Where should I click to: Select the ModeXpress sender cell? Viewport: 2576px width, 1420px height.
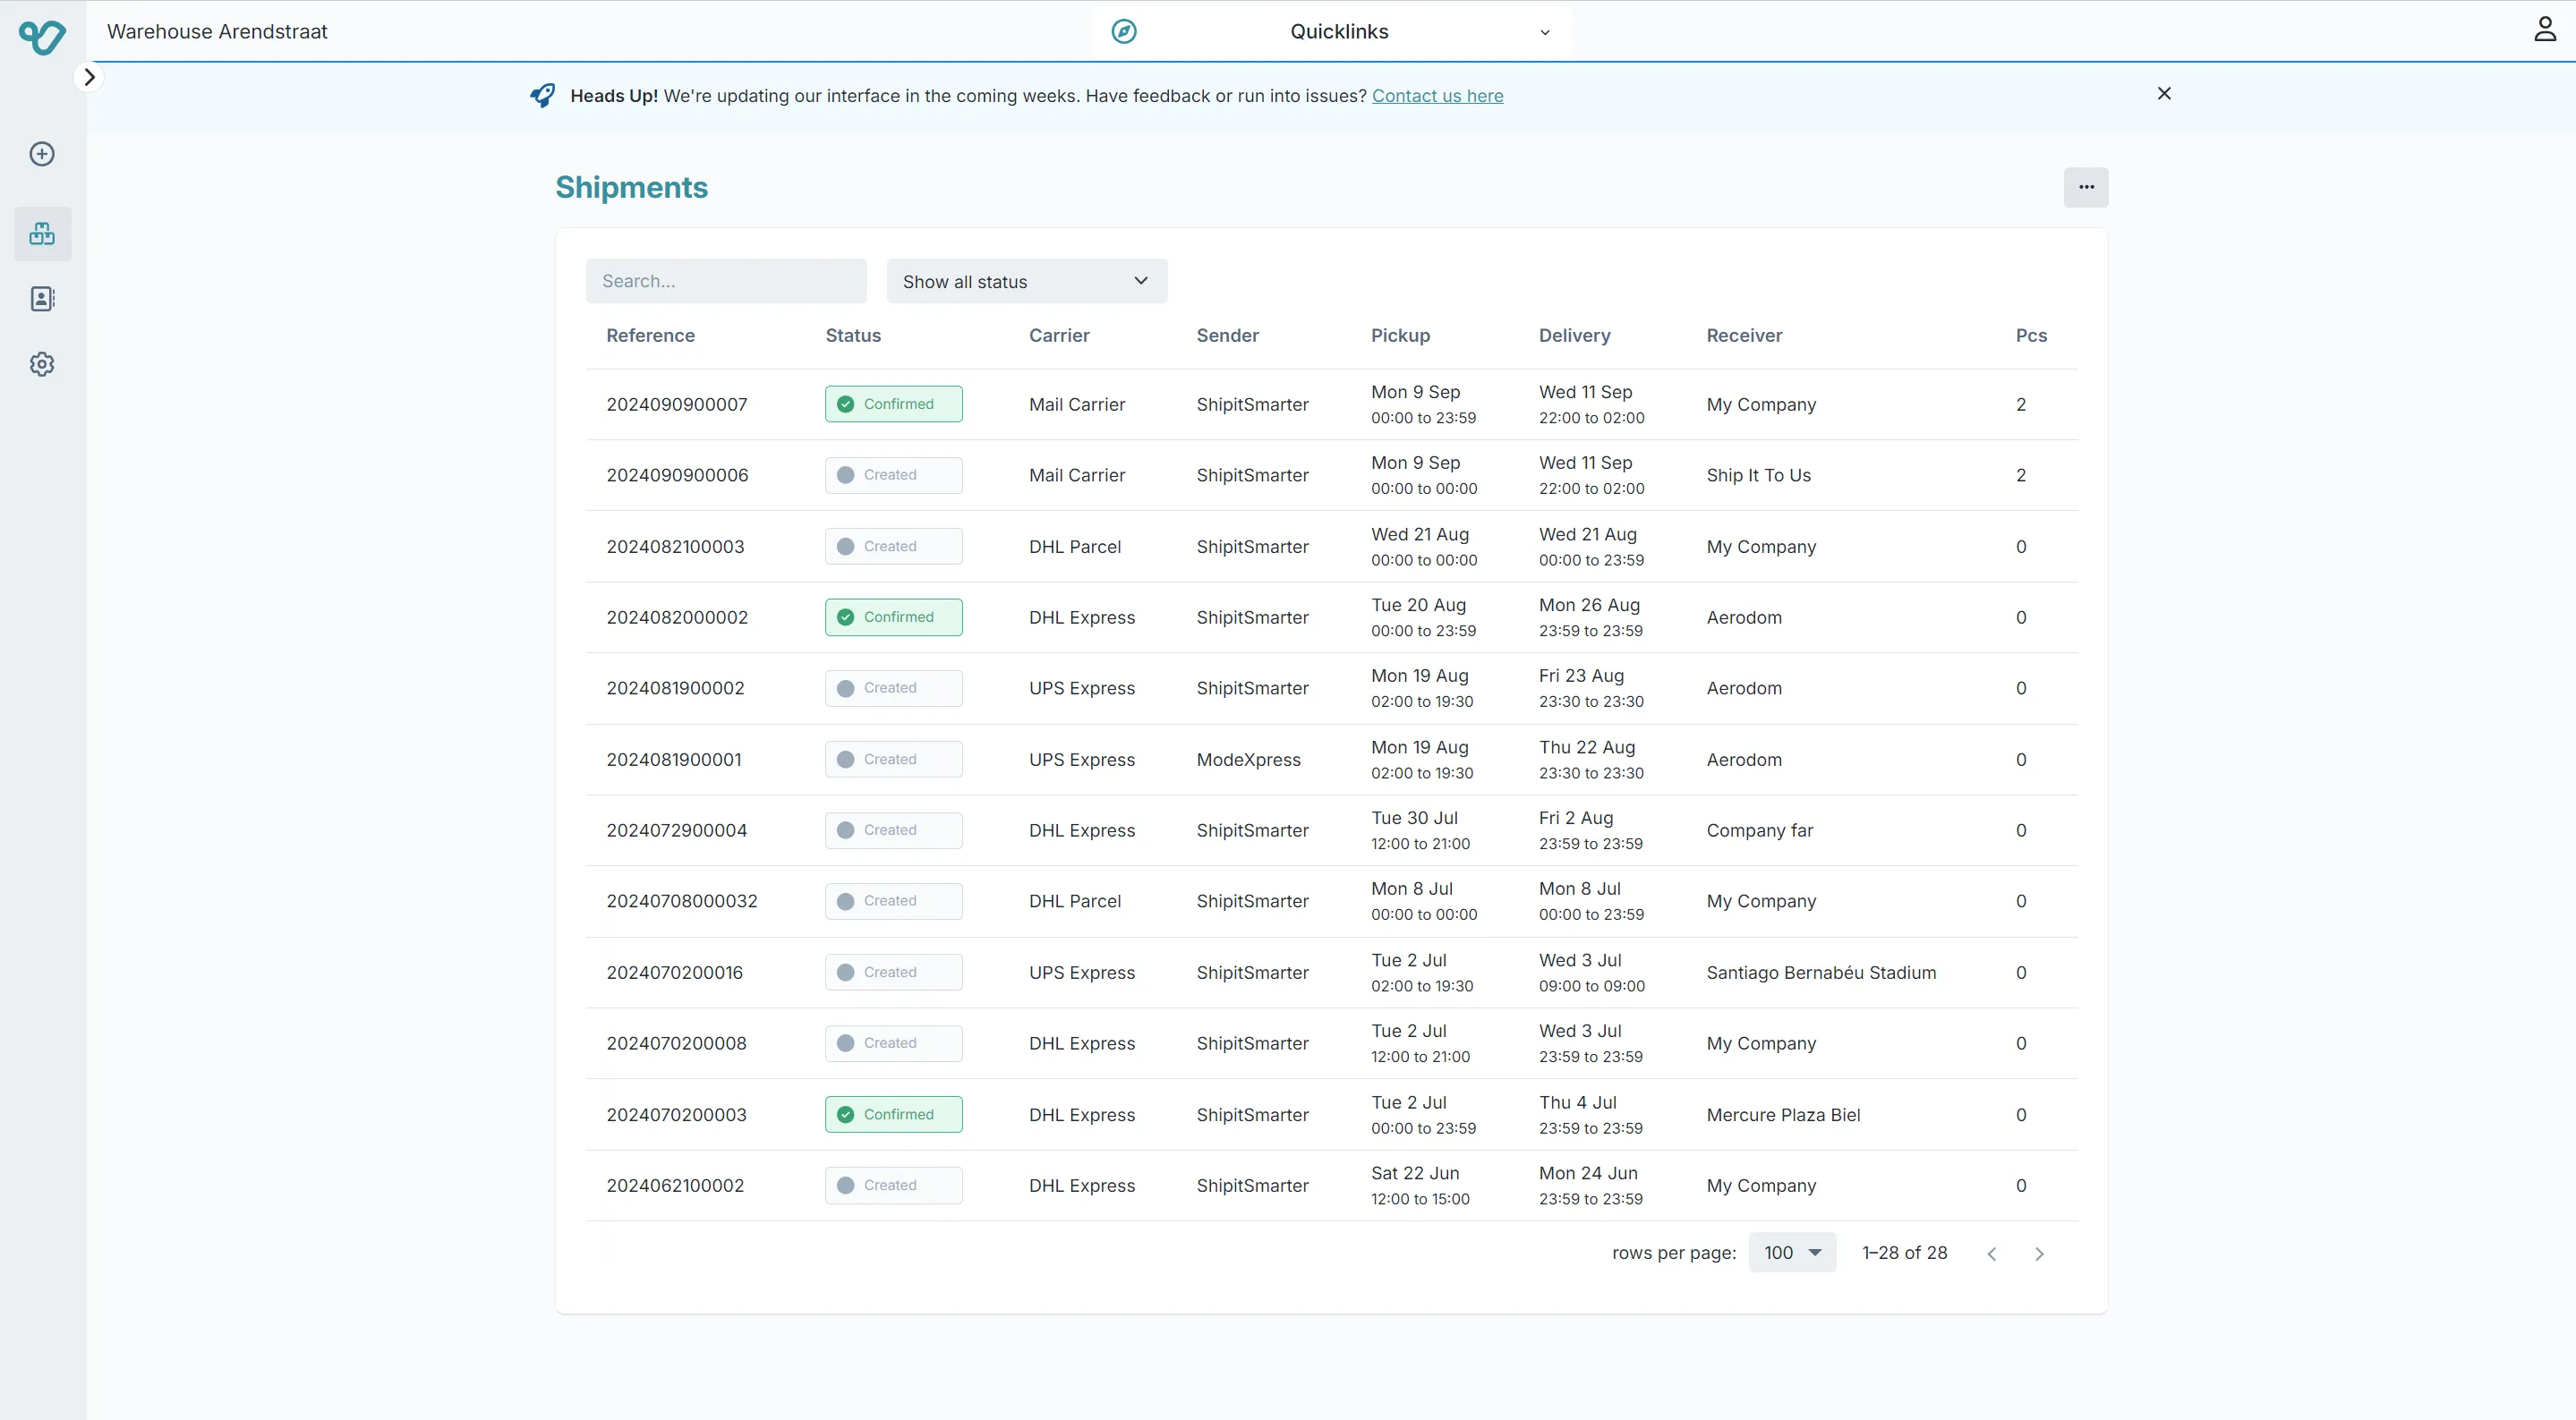[1248, 760]
